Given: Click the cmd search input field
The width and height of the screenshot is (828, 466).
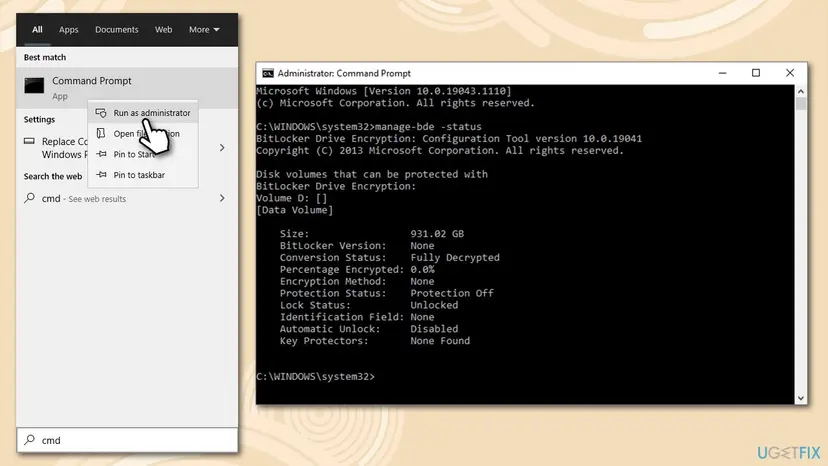Looking at the screenshot, I should click(127, 440).
